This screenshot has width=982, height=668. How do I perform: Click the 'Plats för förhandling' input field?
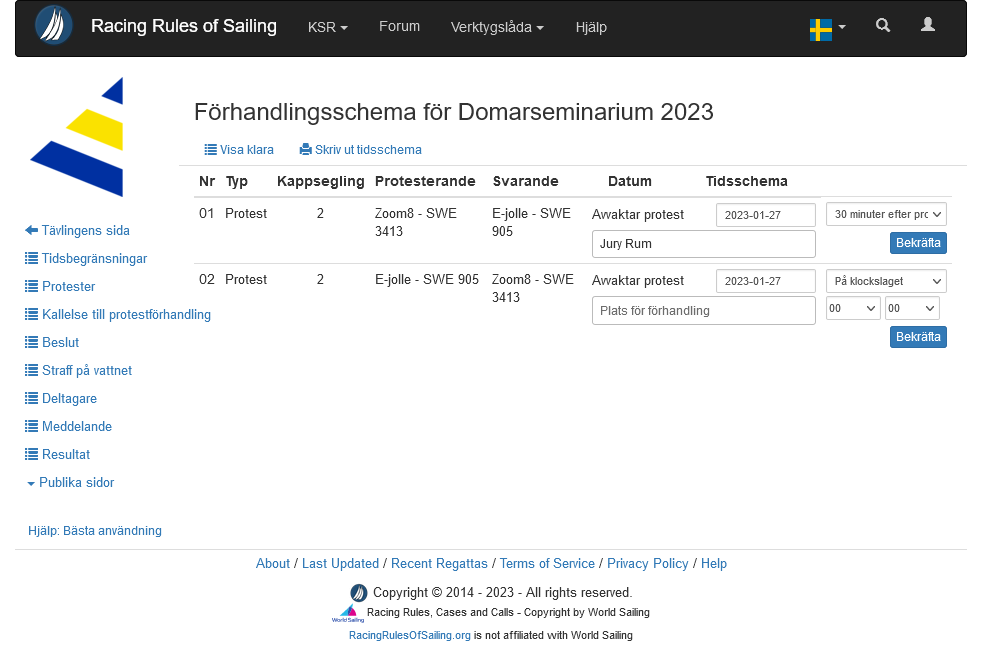pyautogui.click(x=703, y=311)
